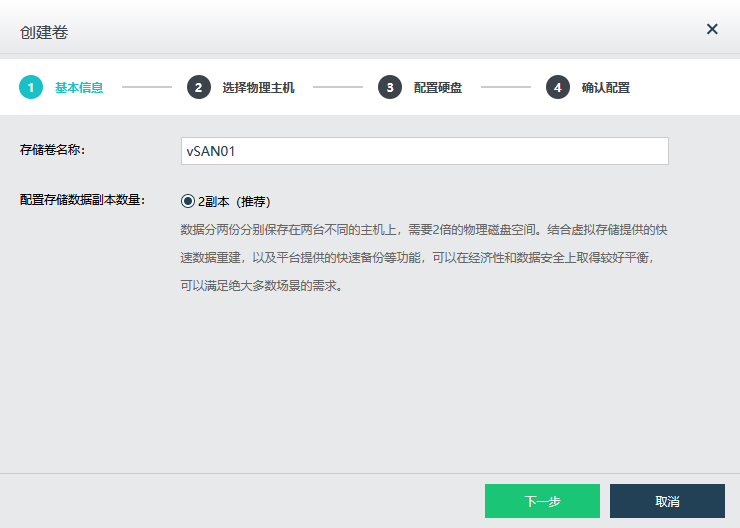Select the 基本信息 step label
This screenshot has width=740, height=528.
click(79, 87)
